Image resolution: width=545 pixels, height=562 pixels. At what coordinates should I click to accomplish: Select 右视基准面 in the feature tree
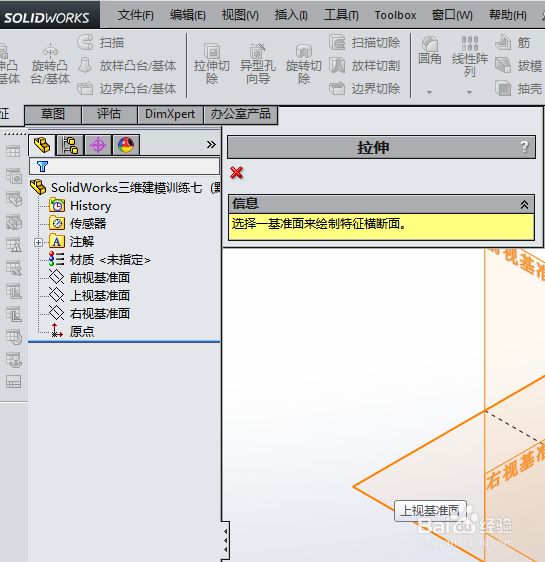[x=90, y=314]
